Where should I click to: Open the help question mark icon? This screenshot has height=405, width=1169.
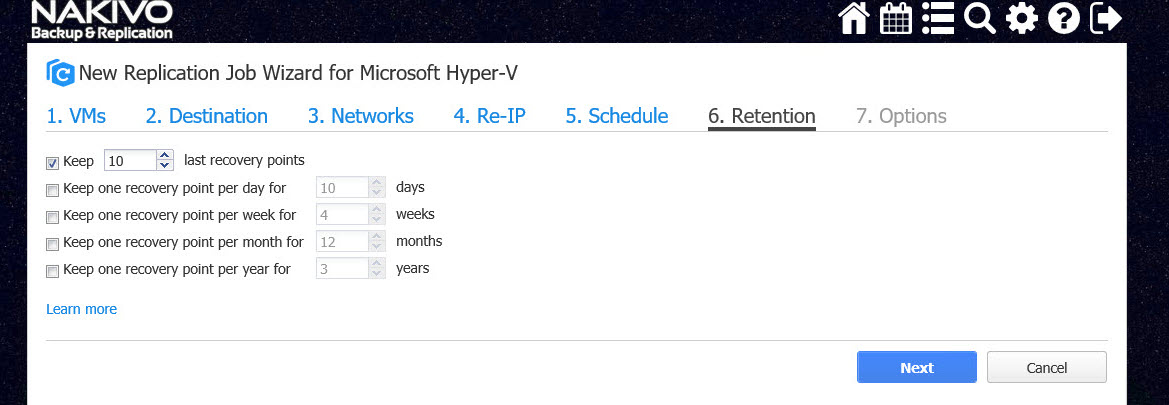(1063, 19)
